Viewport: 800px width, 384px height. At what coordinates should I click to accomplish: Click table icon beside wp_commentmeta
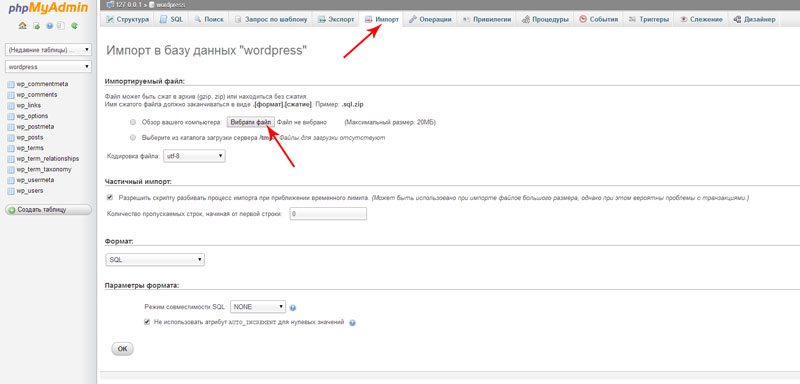click(11, 84)
